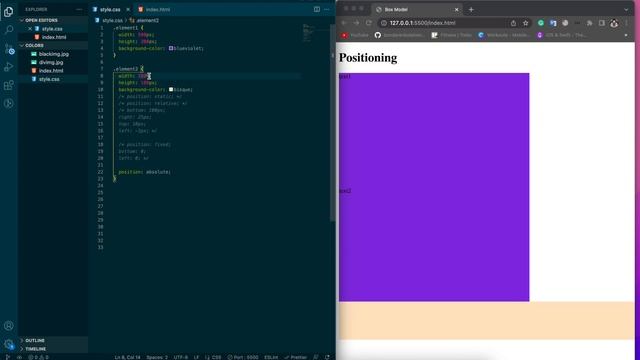Open the tab search chevron in Chrome

click(x=627, y=9)
